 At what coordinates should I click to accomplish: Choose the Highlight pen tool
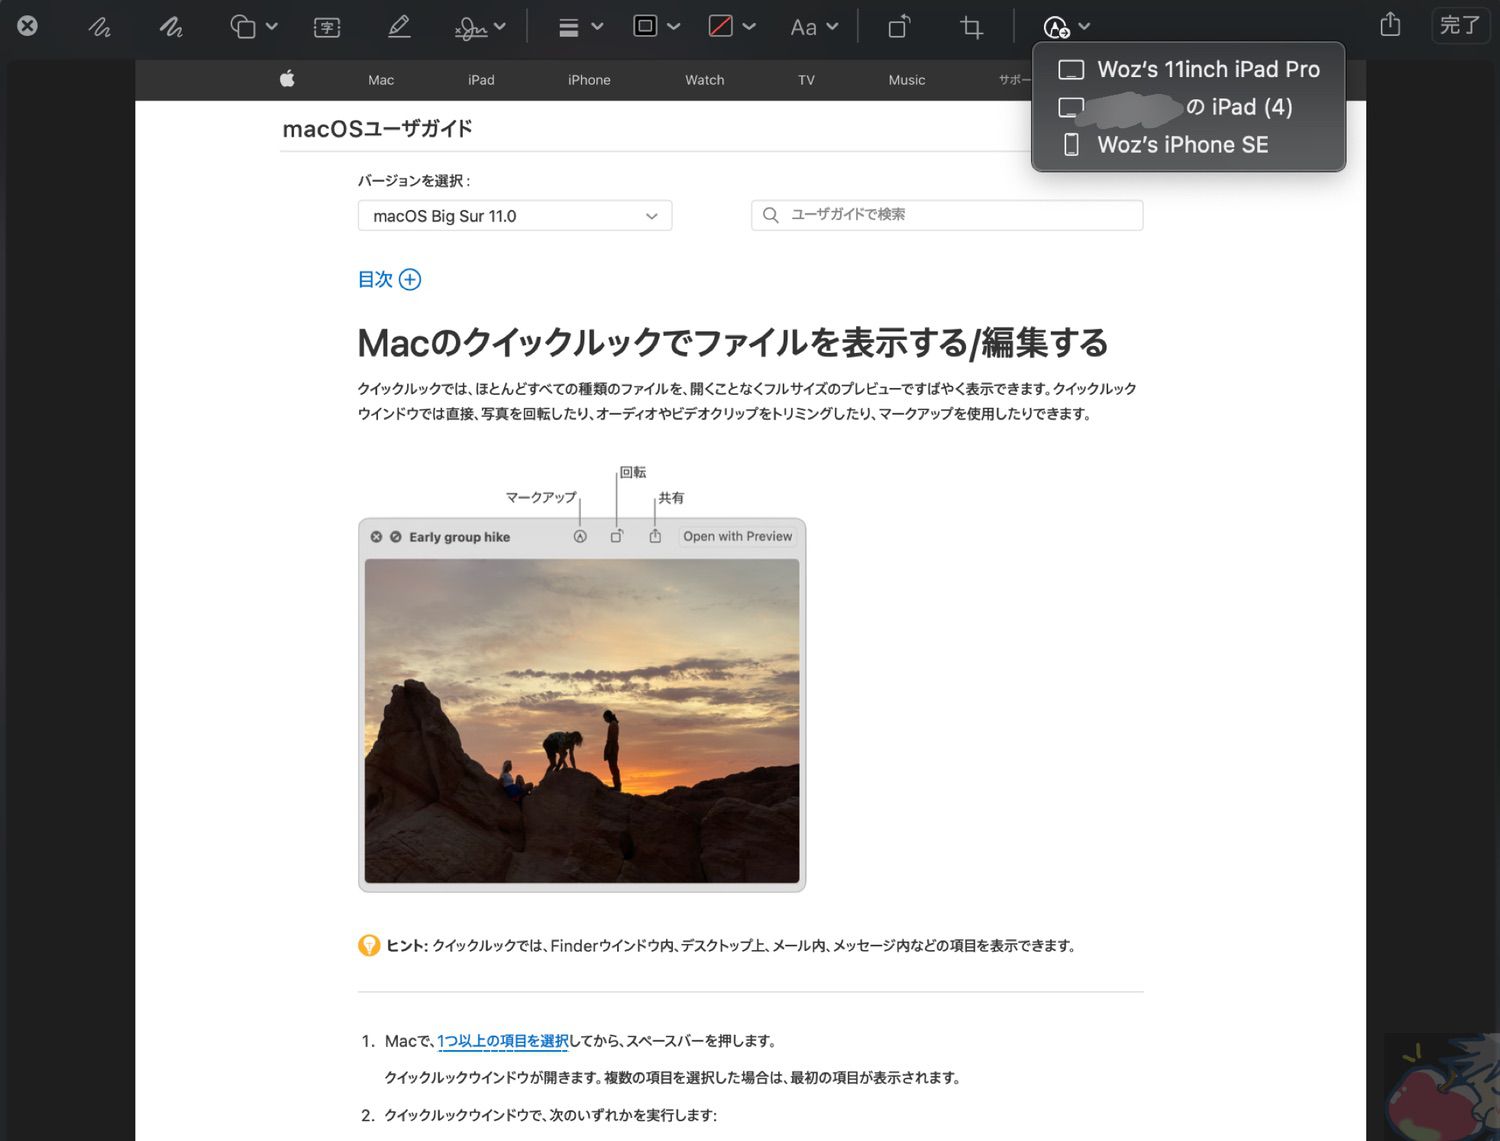[x=399, y=27]
